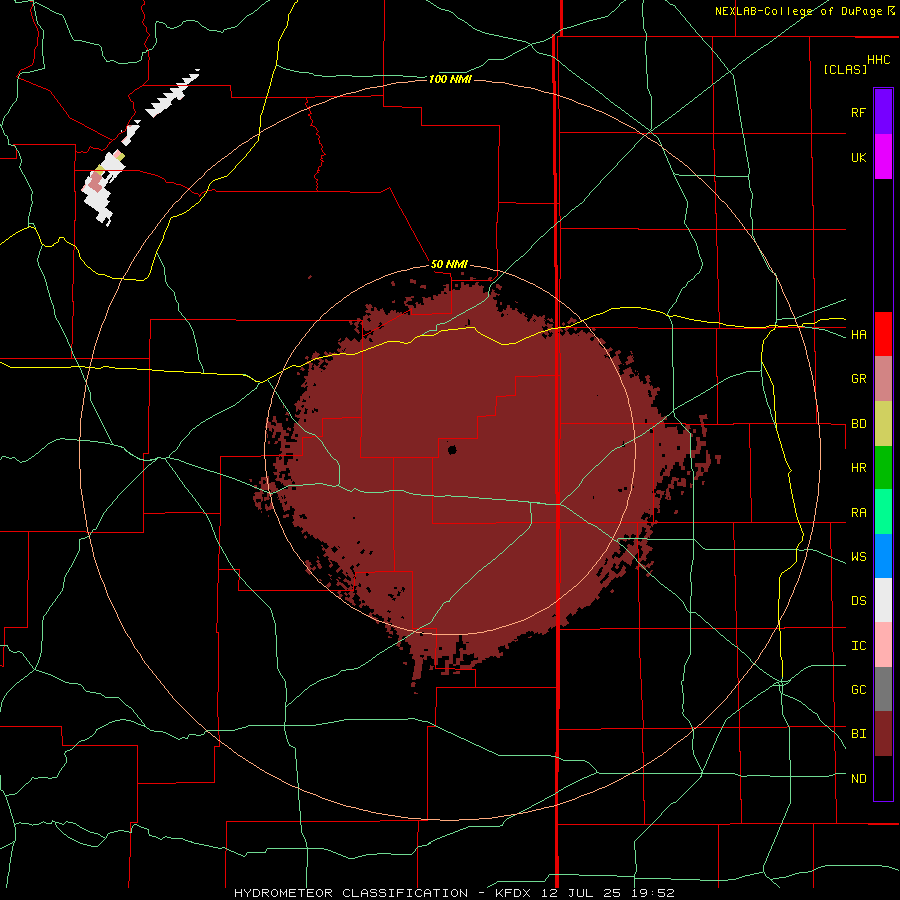Screen dimensions: 900x900
Task: Click the black ND legend swatch
Action: [x=883, y=778]
